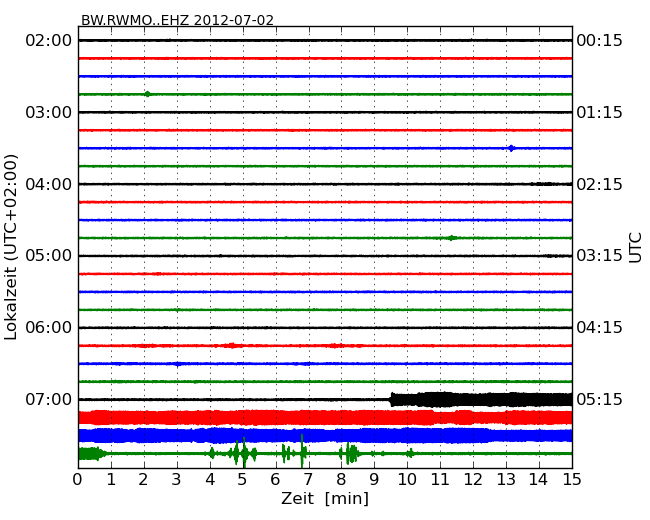Click the blue spike near minute 13
Image resolution: width=650 pixels, height=520 pixels.
click(x=511, y=148)
